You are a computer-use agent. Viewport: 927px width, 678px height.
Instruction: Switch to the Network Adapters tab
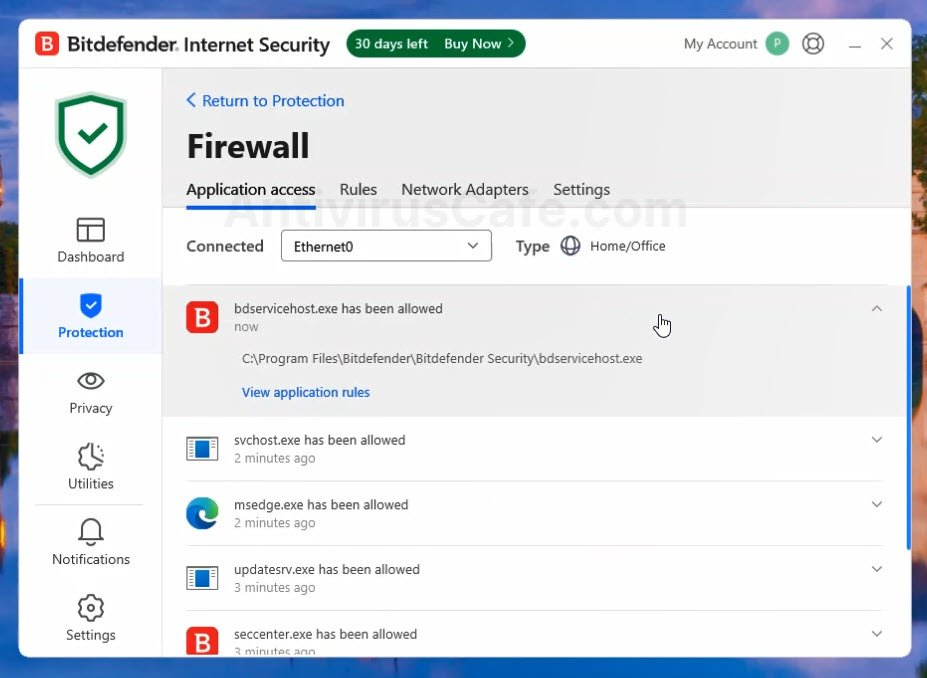click(465, 190)
